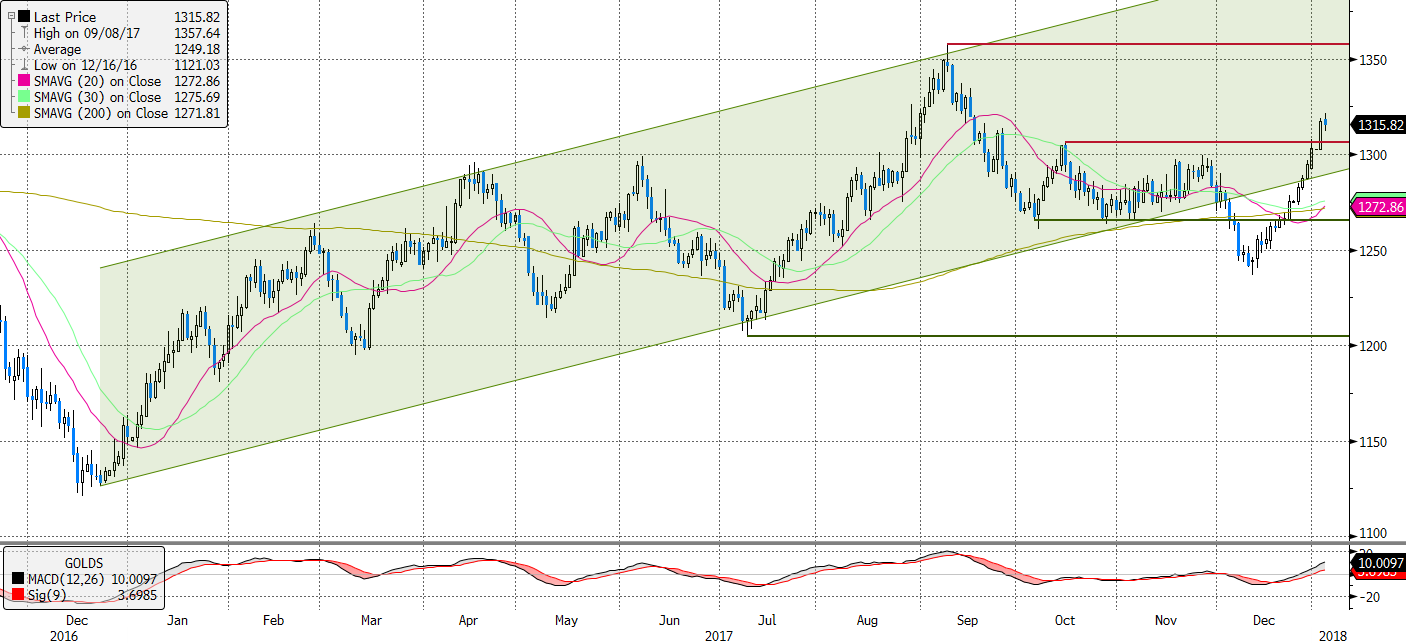
Task: Click the 'Feb' x-axis label
Action: (273, 620)
